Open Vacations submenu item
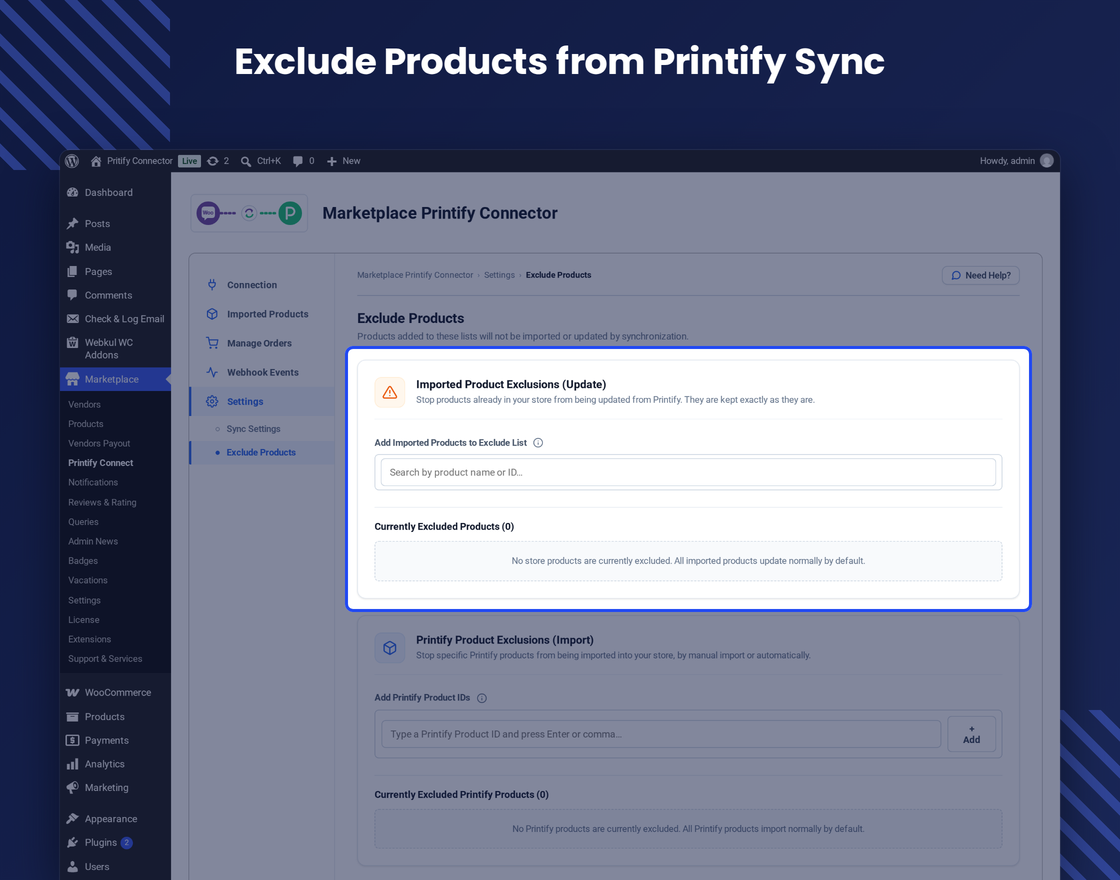This screenshot has height=880, width=1120. pos(88,580)
